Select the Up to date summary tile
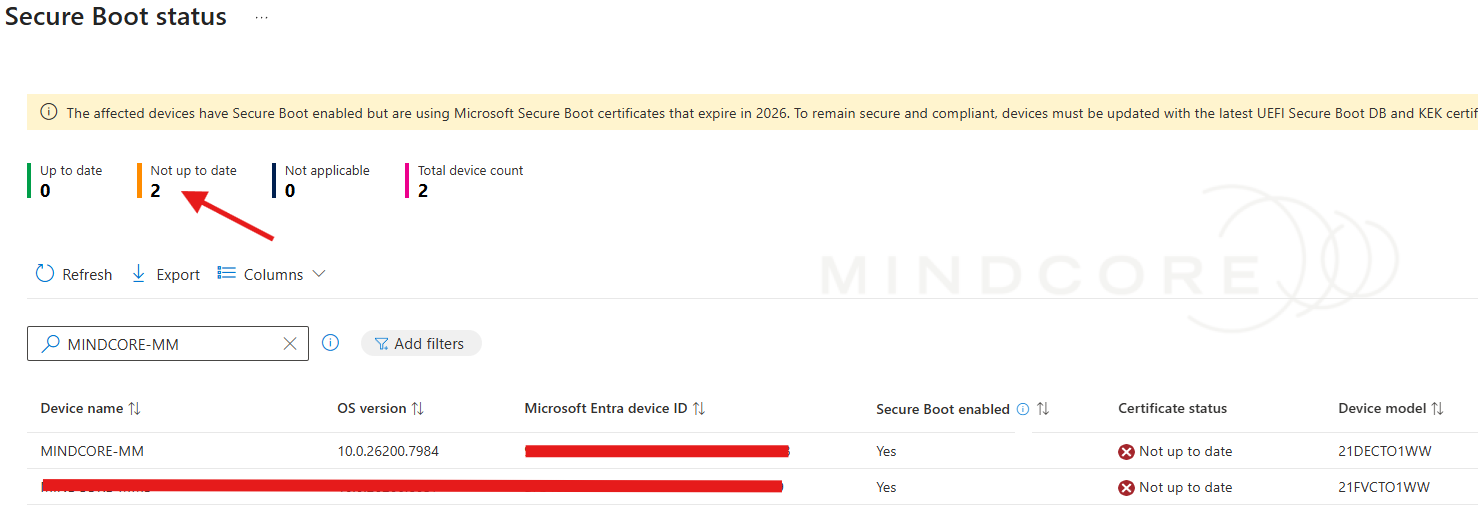This screenshot has width=1478, height=521. pyautogui.click(x=70, y=181)
